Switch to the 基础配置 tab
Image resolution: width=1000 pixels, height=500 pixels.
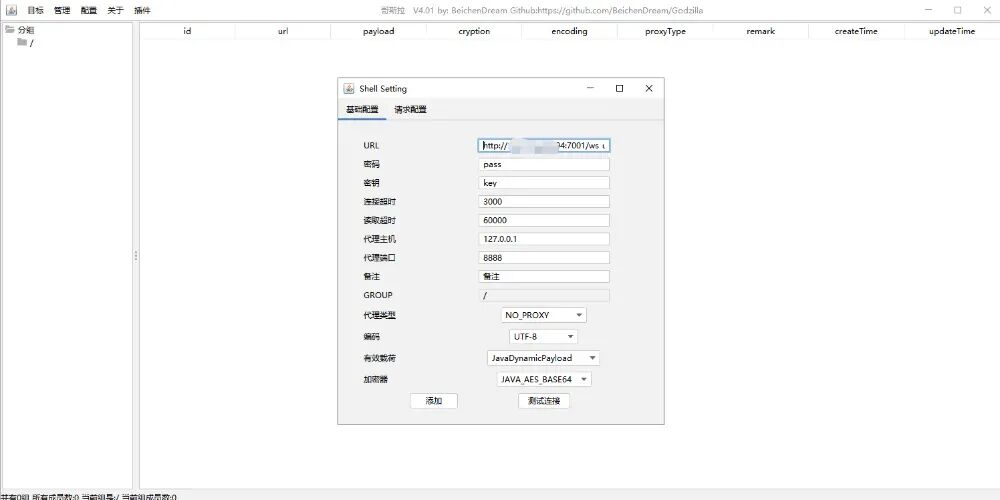[x=362, y=110]
